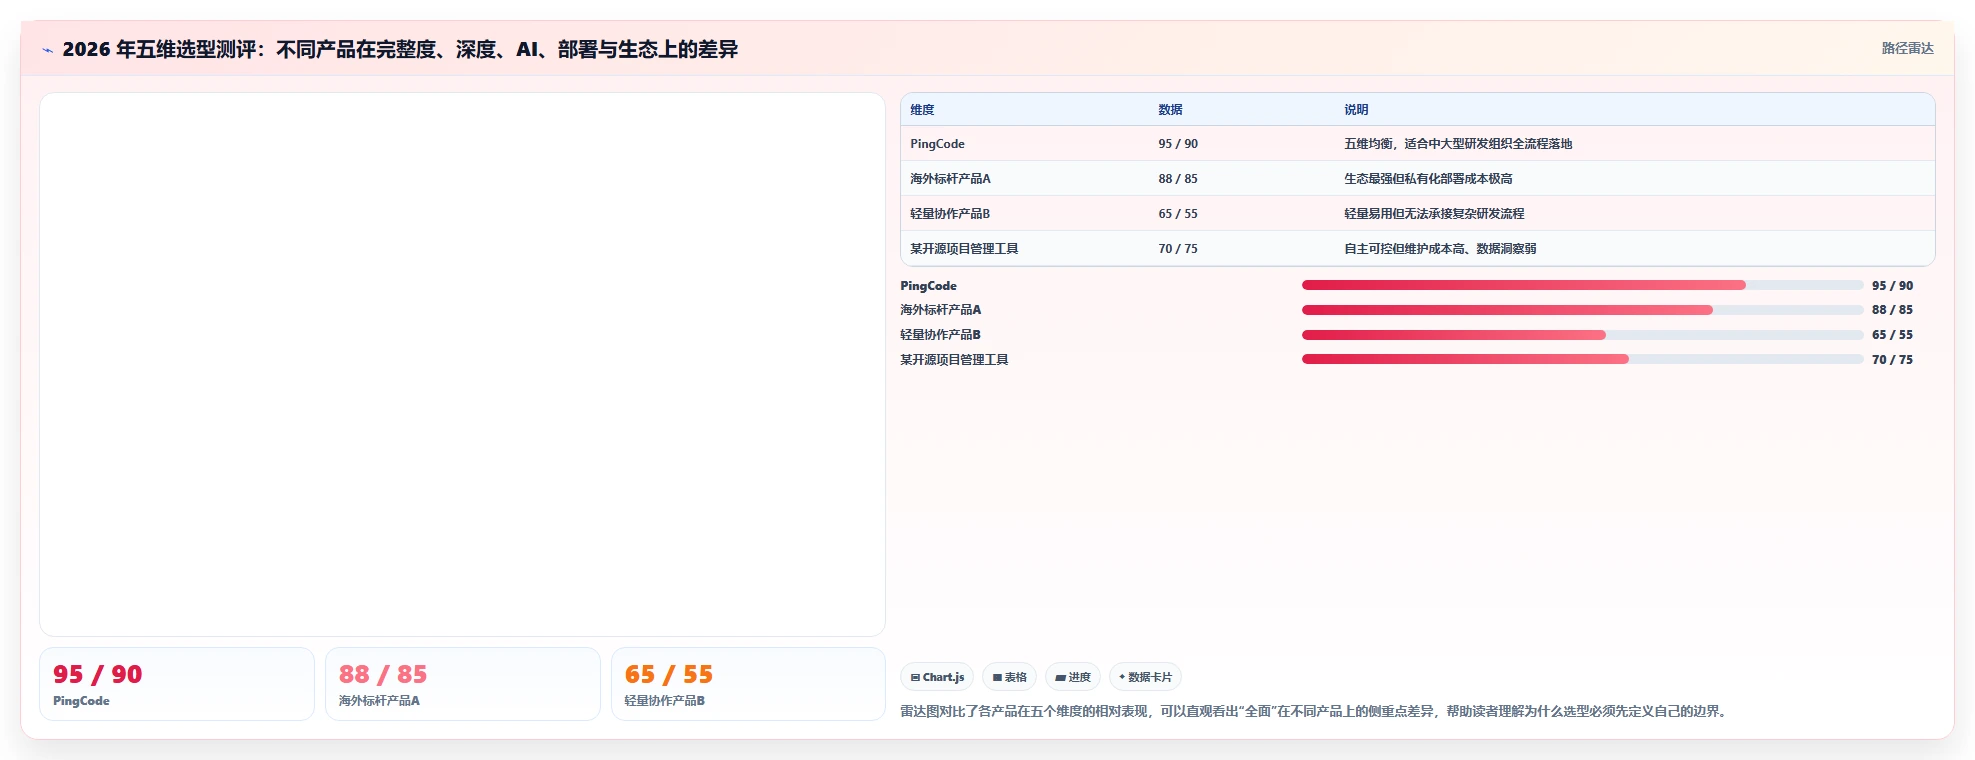
Task: Click the PingCode progress bar
Action: (x=1582, y=285)
